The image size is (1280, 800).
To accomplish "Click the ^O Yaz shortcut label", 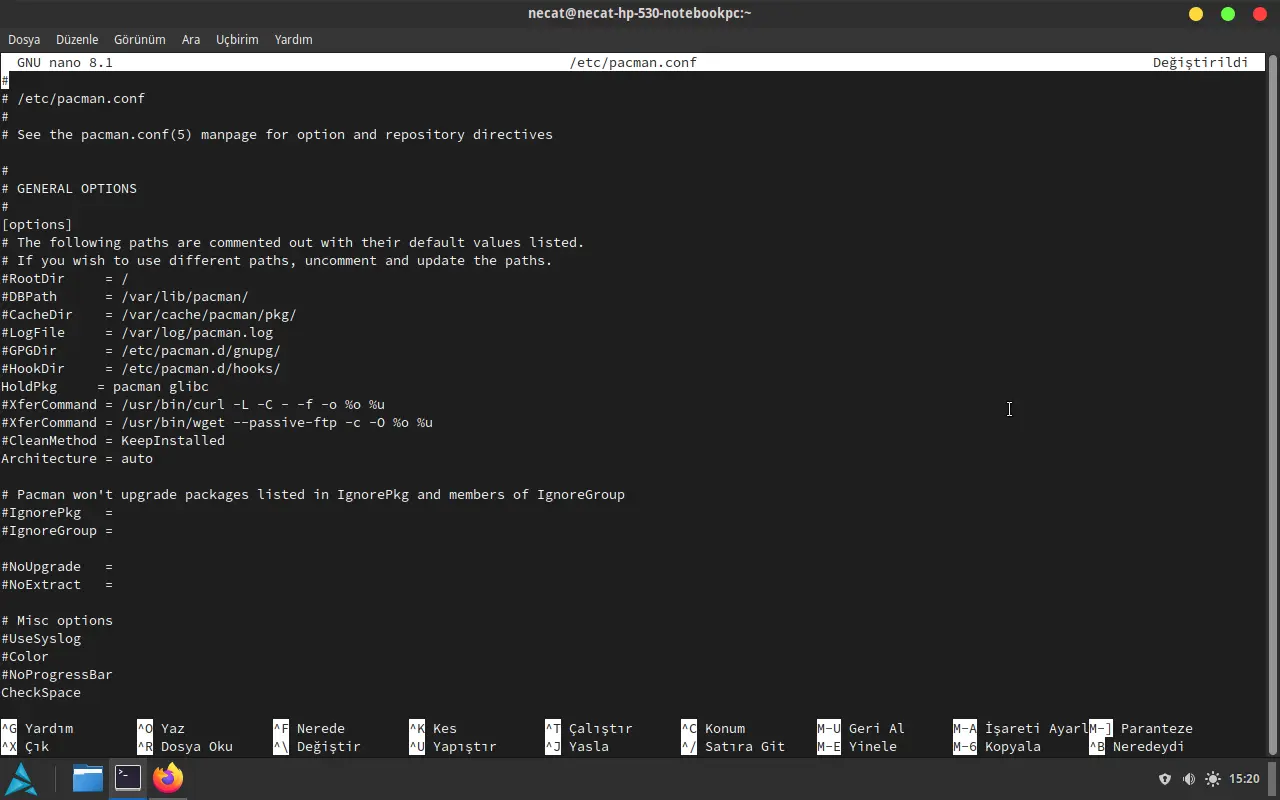I will (161, 728).
